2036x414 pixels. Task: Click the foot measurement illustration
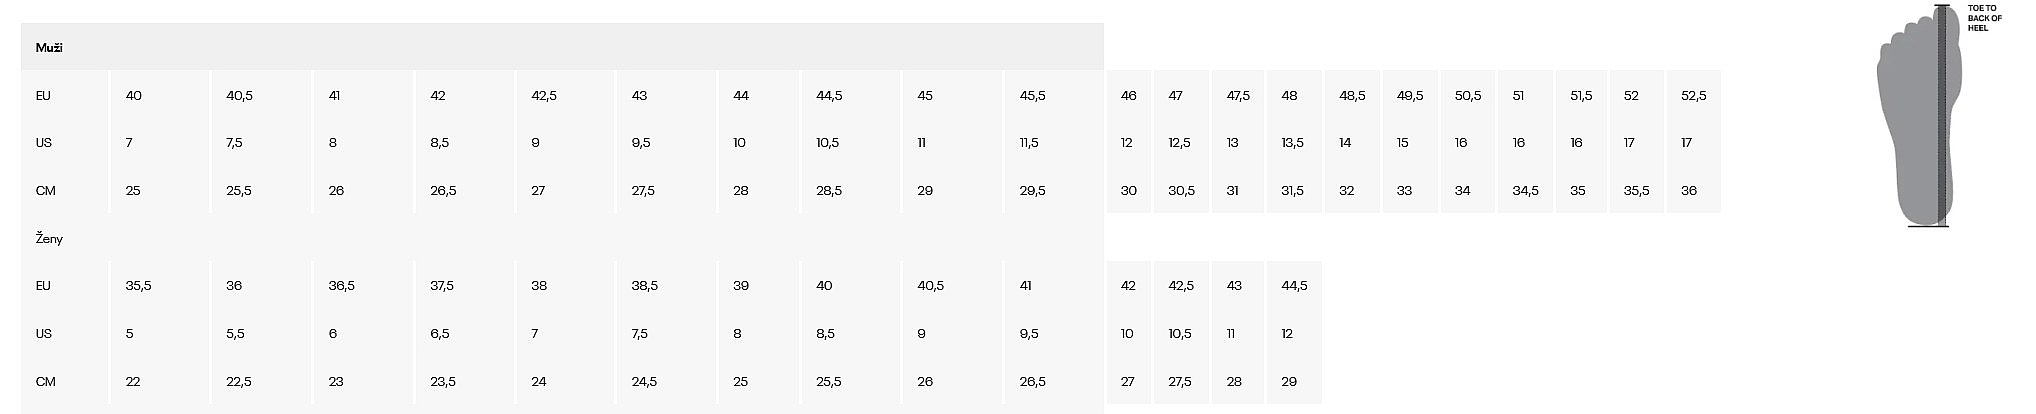[1918, 115]
